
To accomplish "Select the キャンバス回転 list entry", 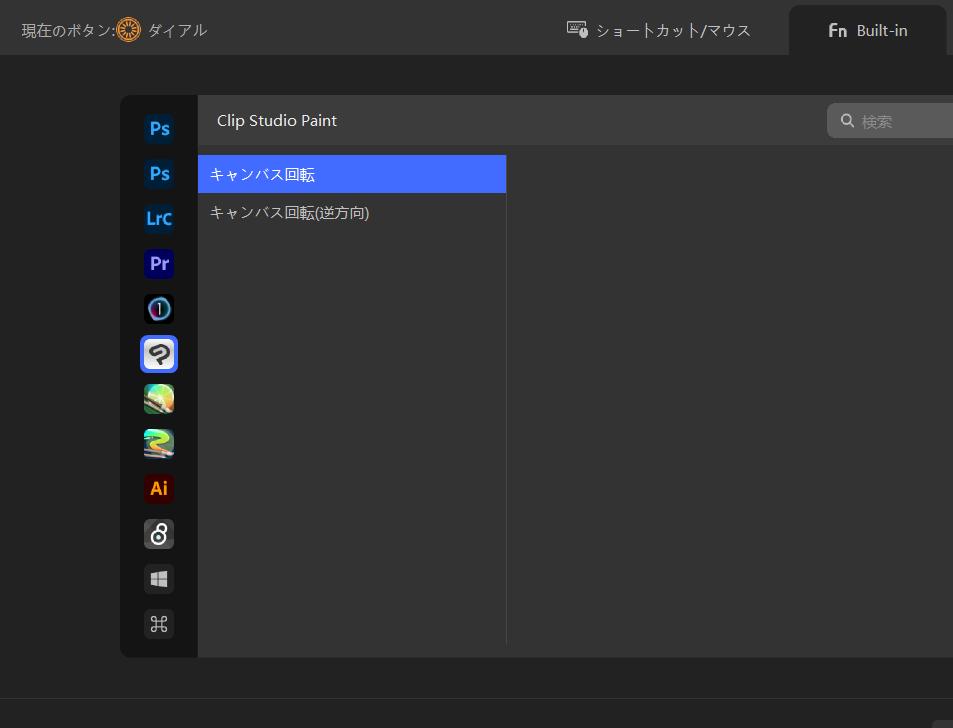I will point(352,174).
